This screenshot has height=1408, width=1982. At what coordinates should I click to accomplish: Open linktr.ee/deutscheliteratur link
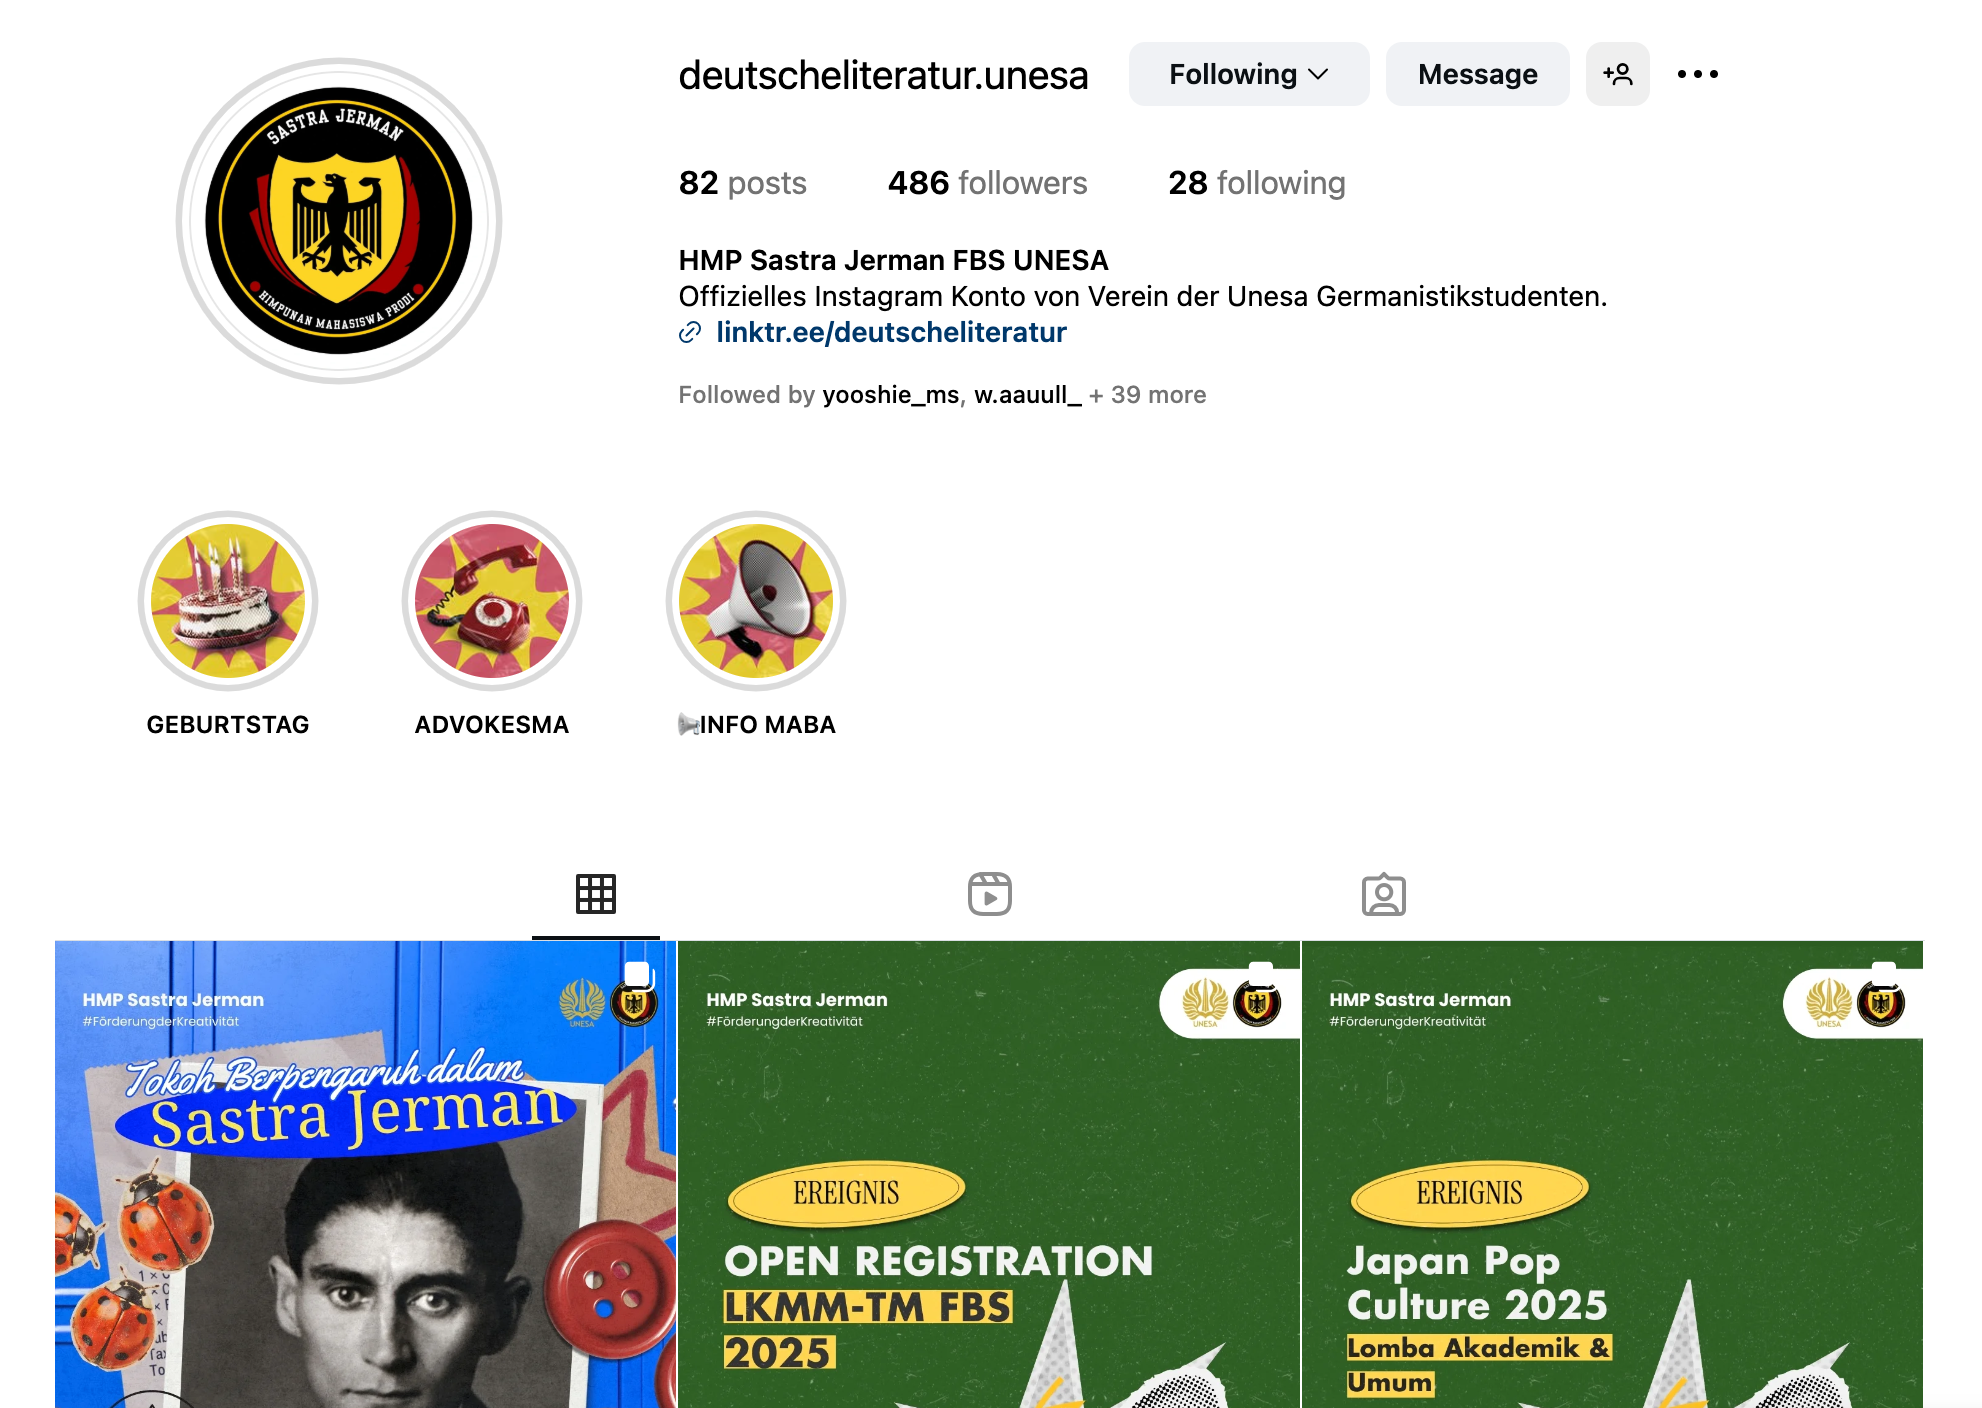[891, 332]
